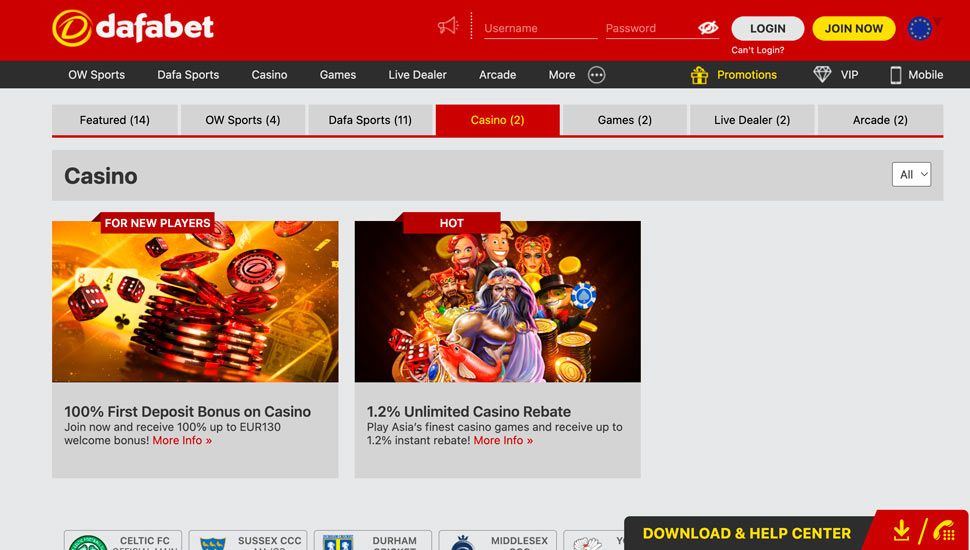Open the Can't Login? link
The image size is (970, 550).
click(x=757, y=51)
